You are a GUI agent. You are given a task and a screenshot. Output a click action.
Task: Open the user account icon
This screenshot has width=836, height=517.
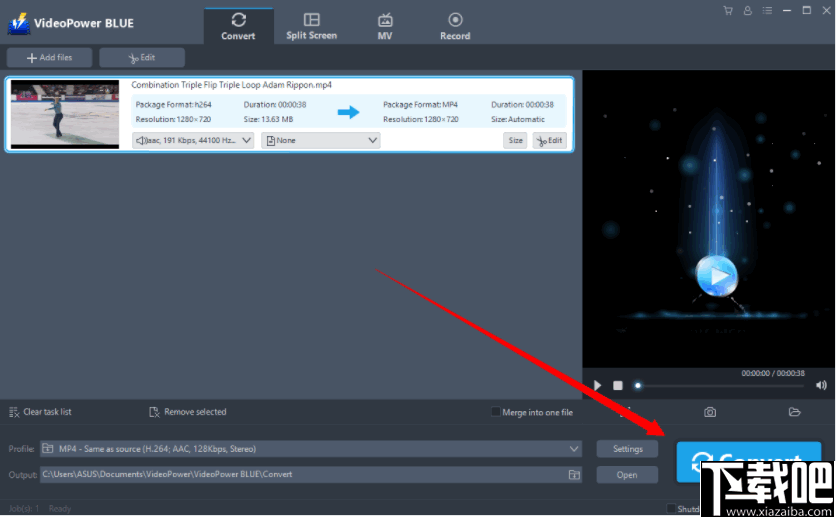pyautogui.click(x=747, y=11)
